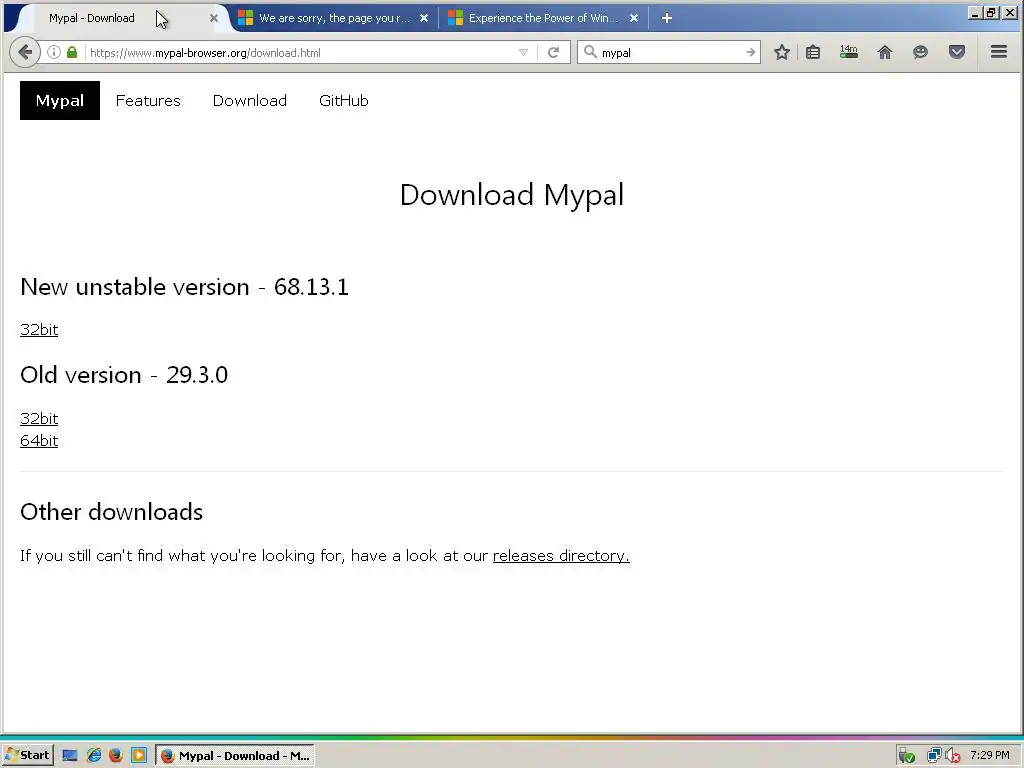1024x768 pixels.
Task: Open site information icon in address bar
Action: pyautogui.click(x=54, y=52)
